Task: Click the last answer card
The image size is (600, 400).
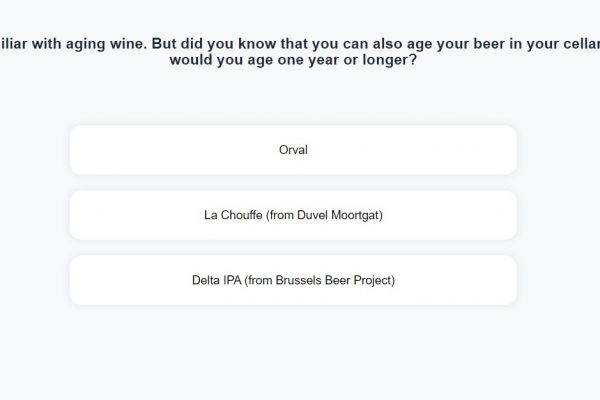Action: pos(293,280)
